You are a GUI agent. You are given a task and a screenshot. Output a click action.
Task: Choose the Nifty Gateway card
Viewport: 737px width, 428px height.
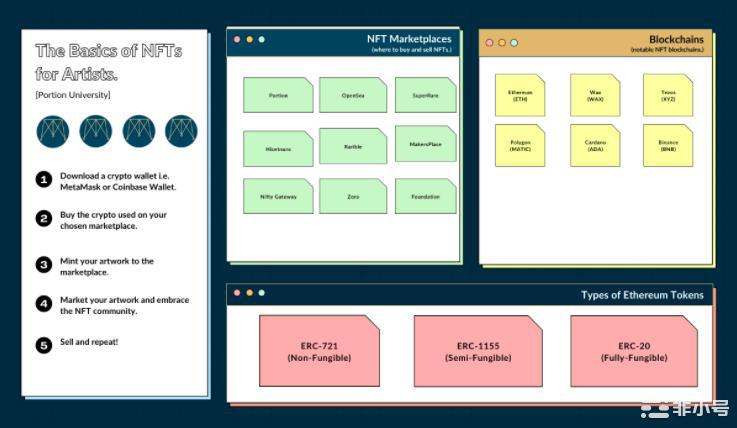(x=278, y=196)
